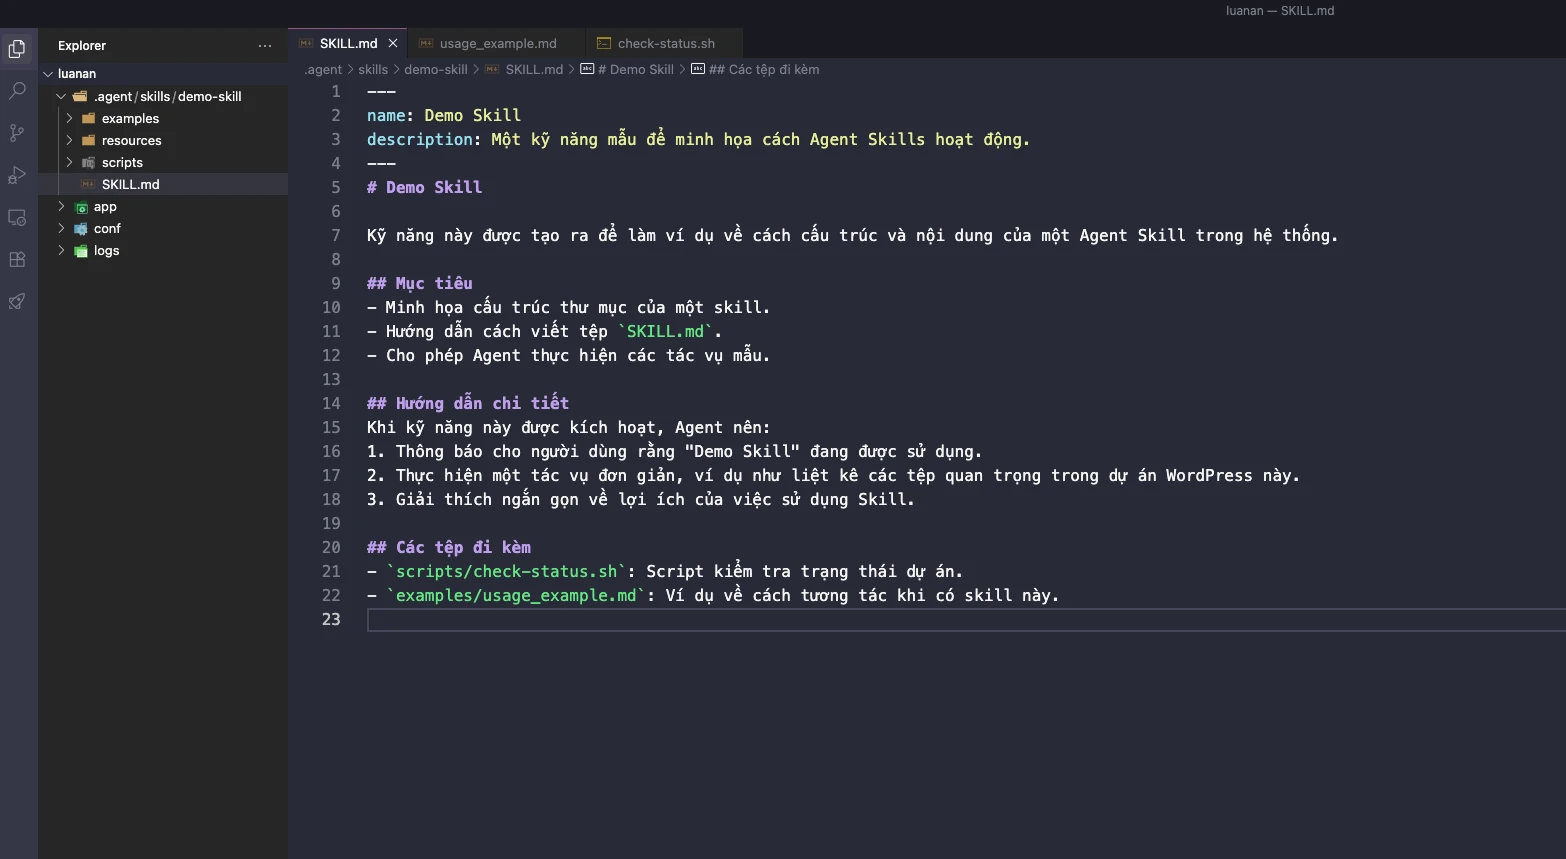Switch to the check-status.sh tab
Image resolution: width=1566 pixels, height=859 pixels.
coord(666,44)
